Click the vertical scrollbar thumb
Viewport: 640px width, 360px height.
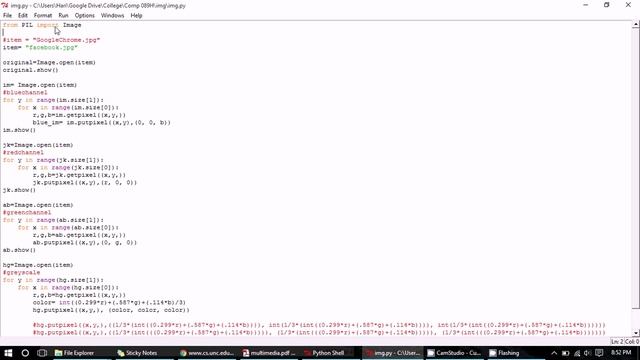coord(636,169)
